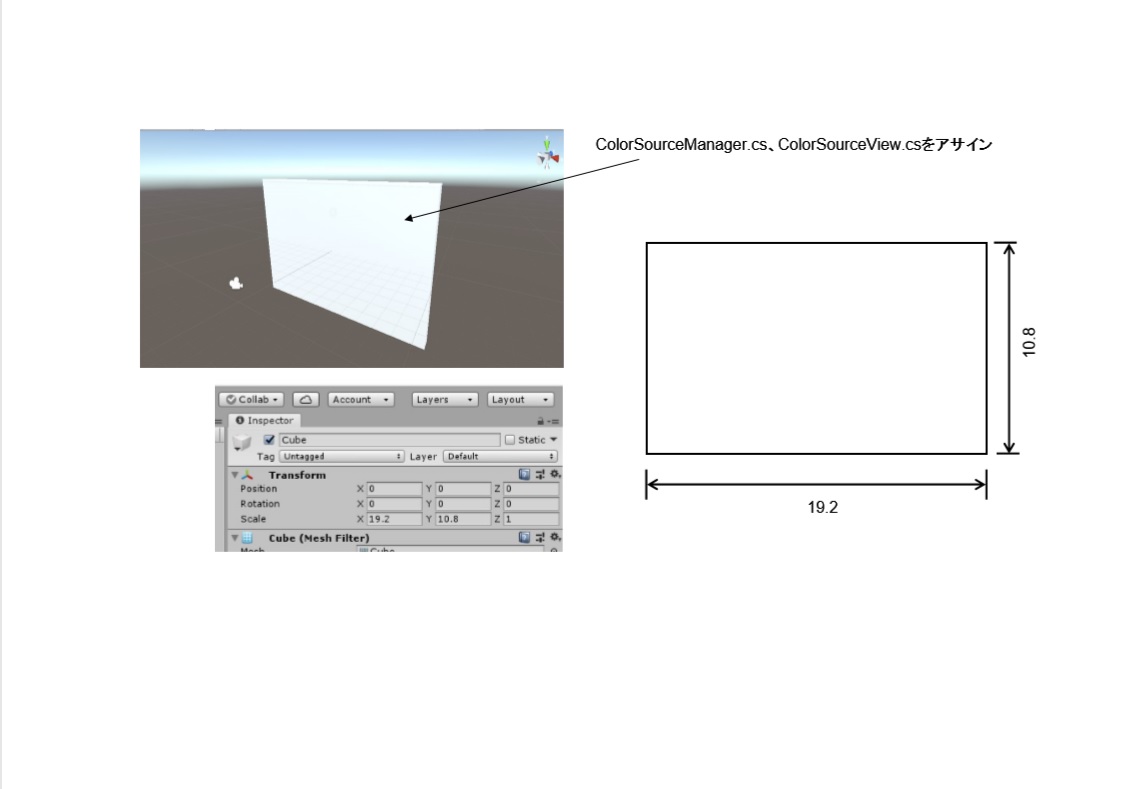Open Transform help reference icon
Image resolution: width=1122 pixels, height=789 pixels.
(525, 474)
